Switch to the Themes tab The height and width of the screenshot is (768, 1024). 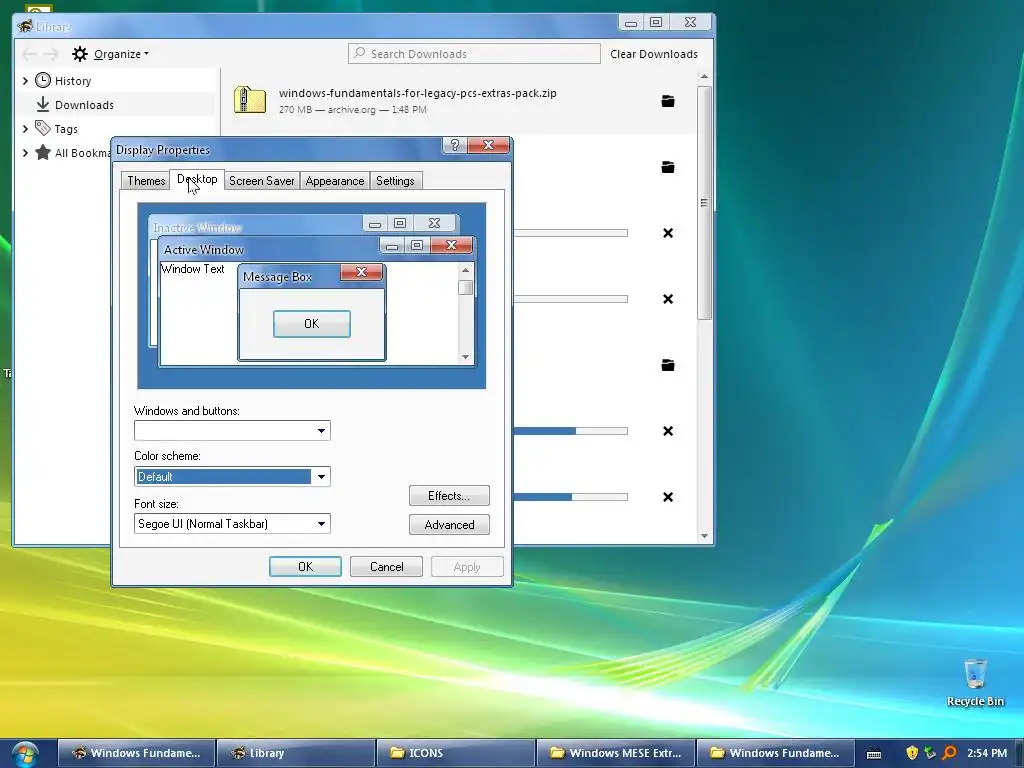pos(146,181)
